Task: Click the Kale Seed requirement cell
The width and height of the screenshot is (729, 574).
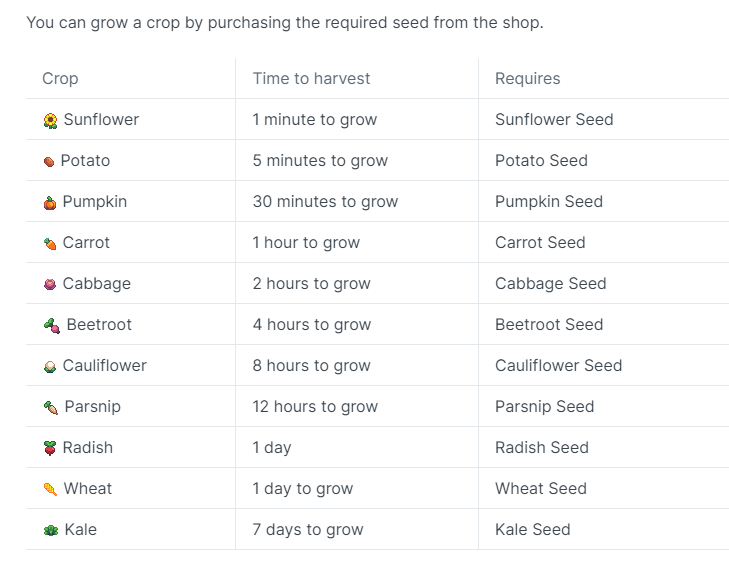Action: point(532,530)
